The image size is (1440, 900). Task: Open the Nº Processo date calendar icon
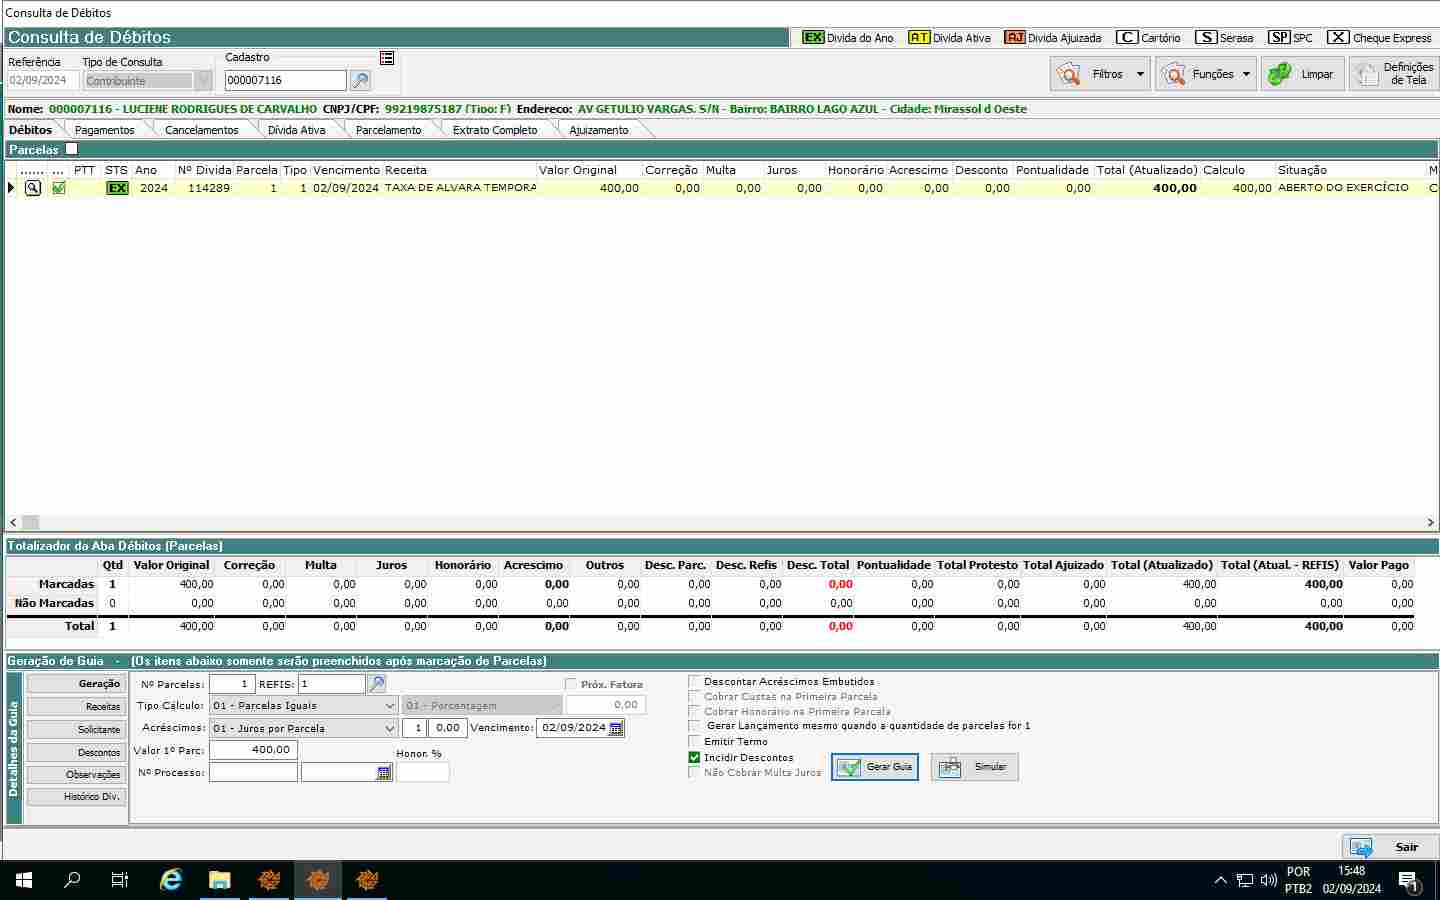[x=384, y=773]
